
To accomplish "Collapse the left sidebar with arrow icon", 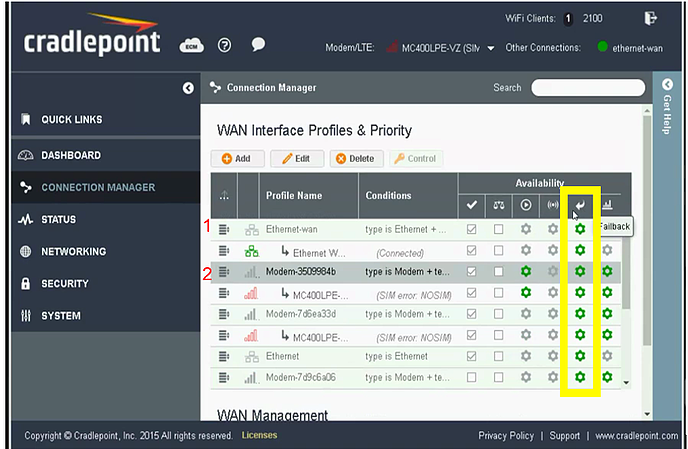I will (188, 88).
